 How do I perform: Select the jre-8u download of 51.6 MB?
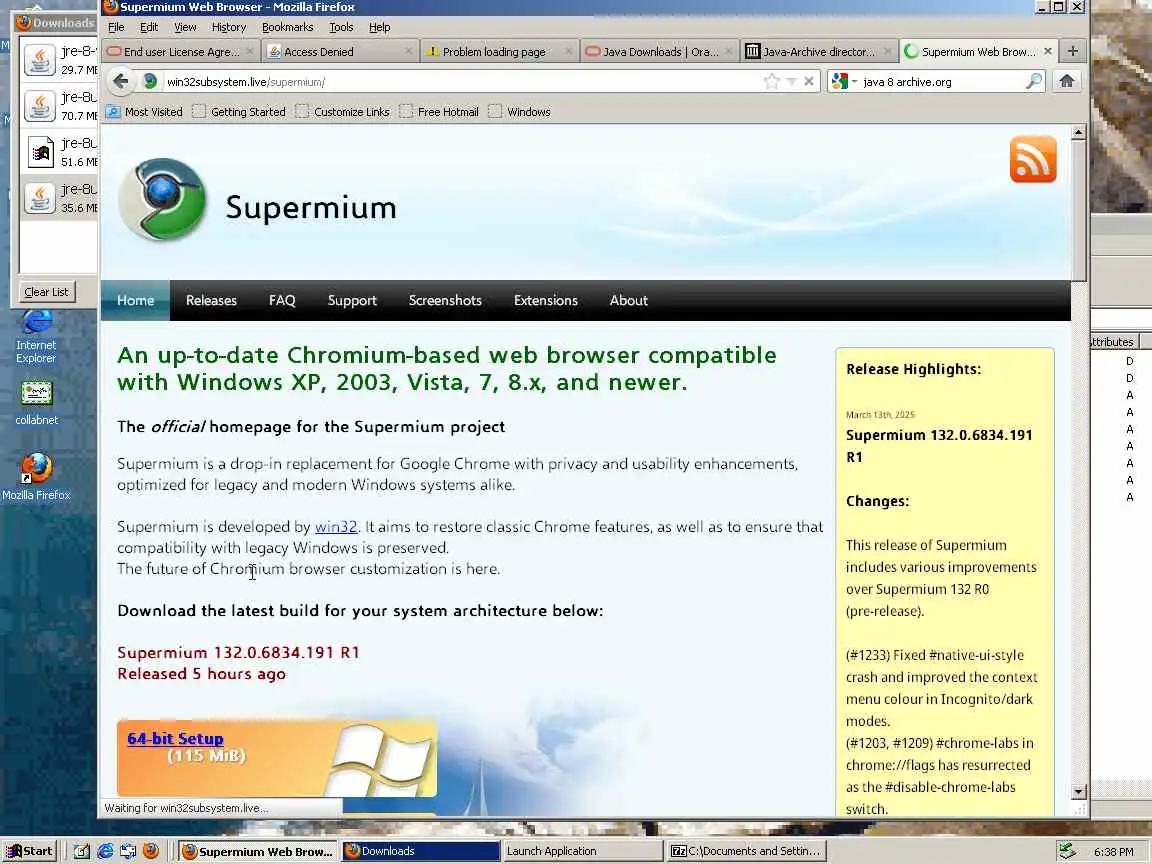[x=60, y=152]
